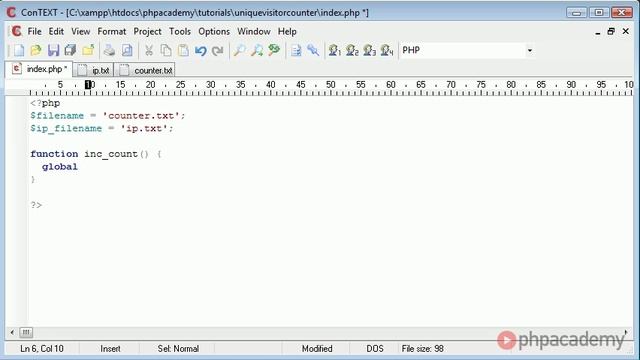
Task: Switch to the ip.txt tab
Action: click(93, 70)
